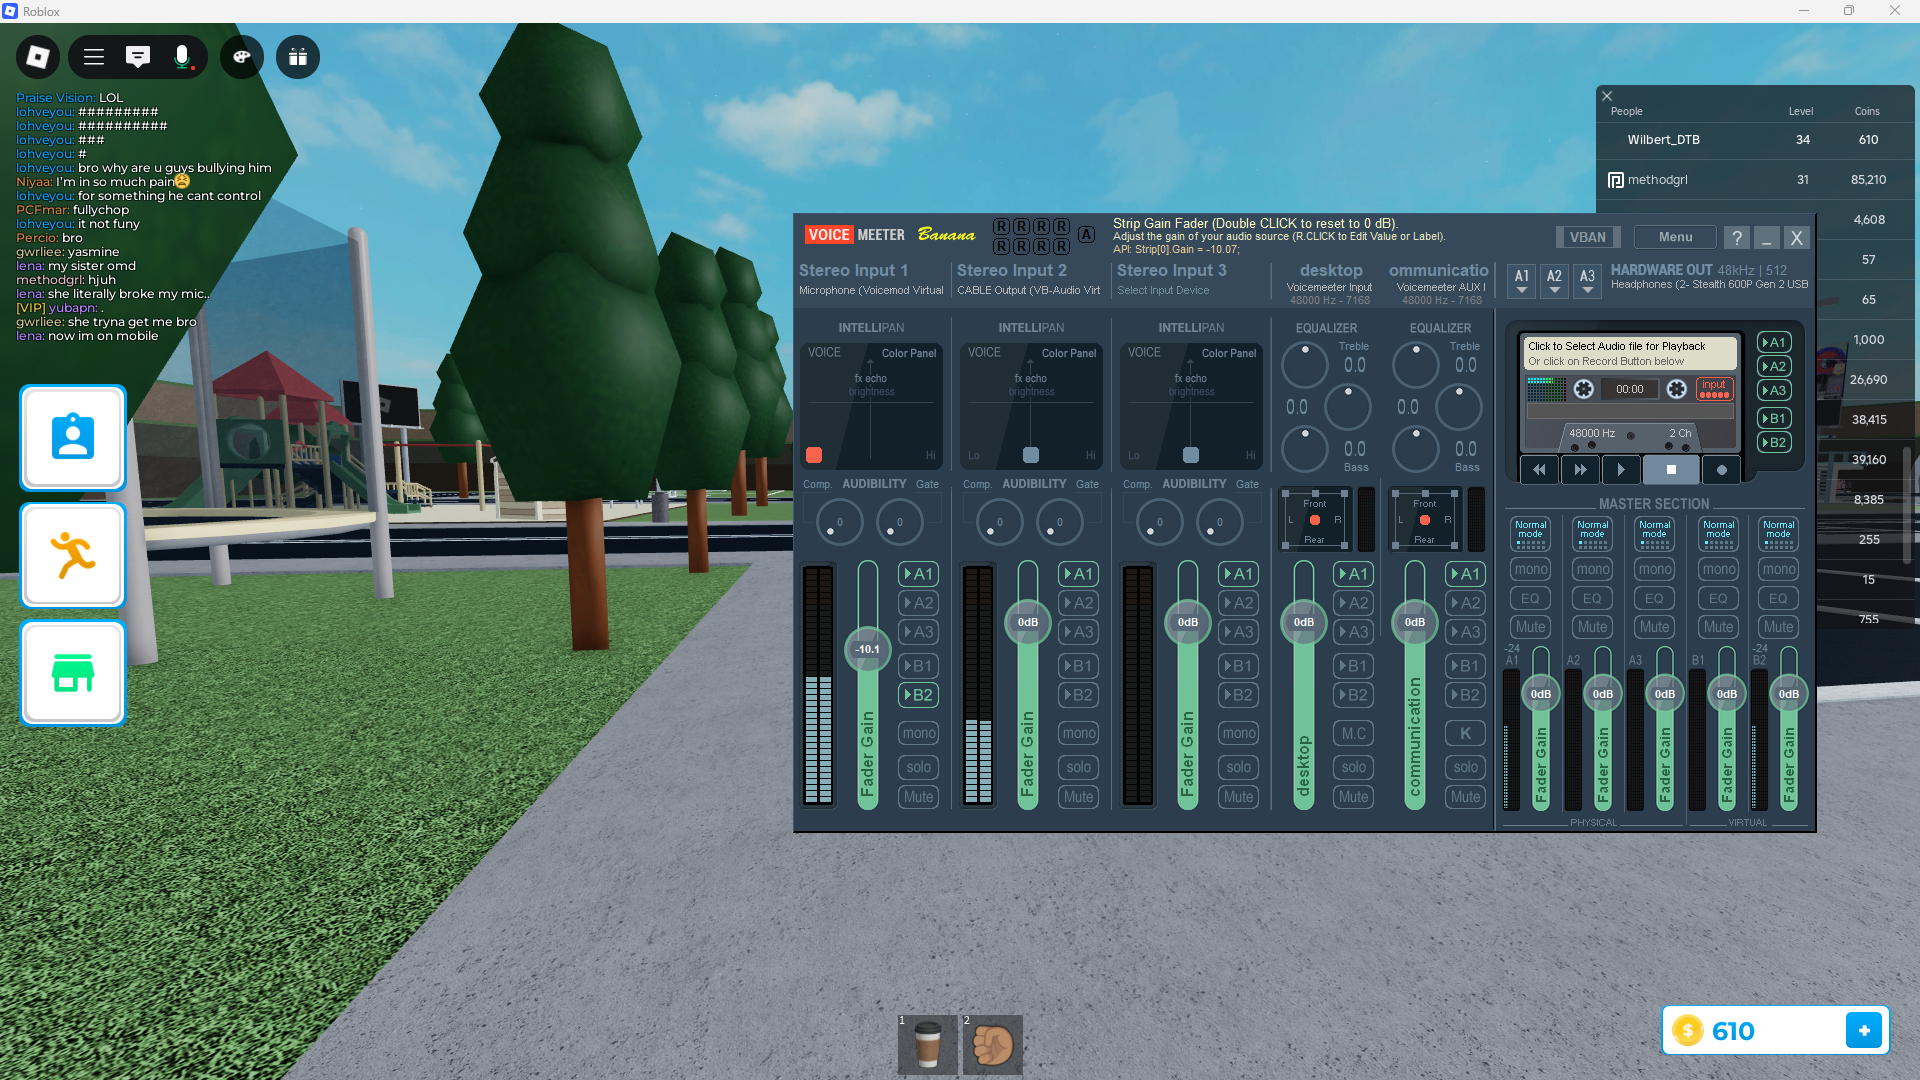This screenshot has width=1920, height=1080.
Task: Toggle mono on Stereo Input 1
Action: (918, 733)
